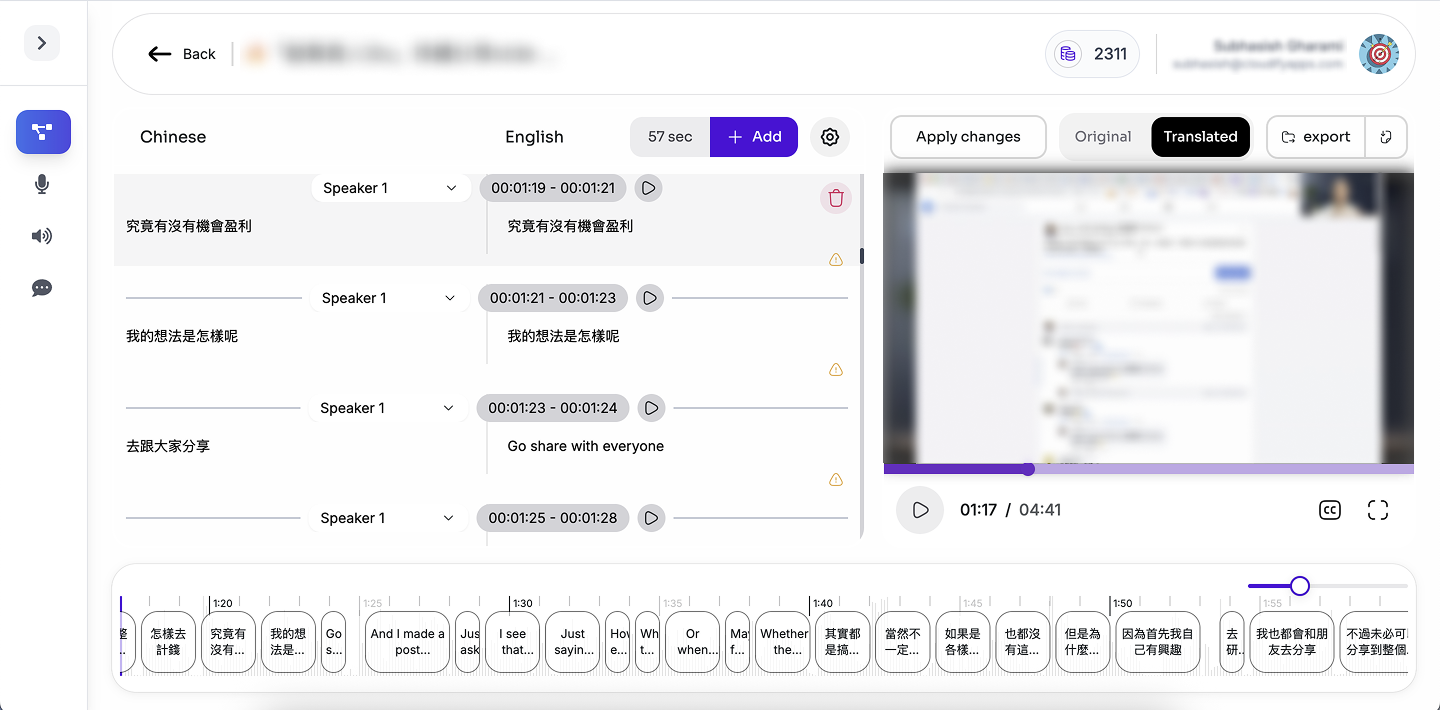The width and height of the screenshot is (1440, 710).
Task: Select timeline clip 因為首先我自己有興趣
Action: [1157, 642]
